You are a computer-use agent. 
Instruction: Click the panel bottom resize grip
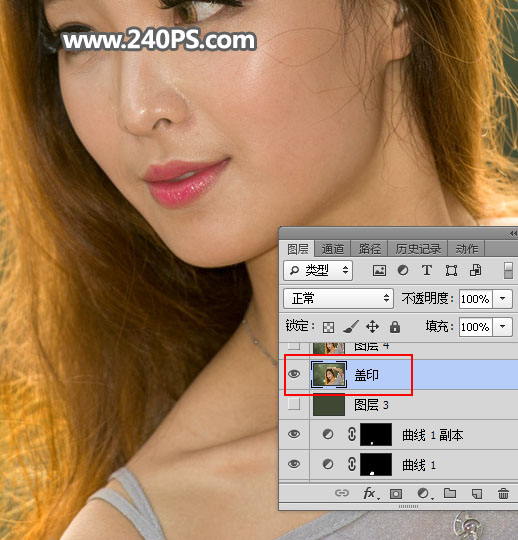(408, 507)
